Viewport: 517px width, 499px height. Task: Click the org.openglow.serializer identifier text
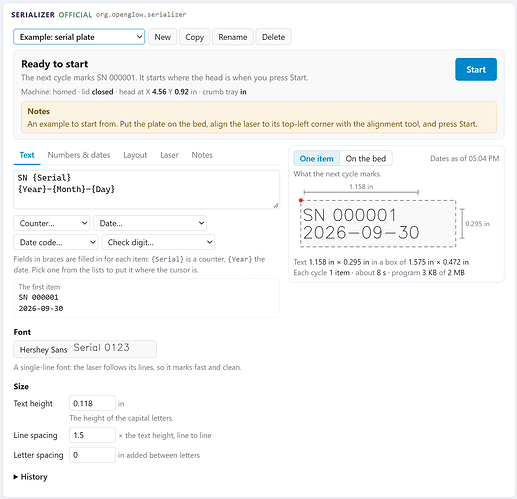[141, 15]
